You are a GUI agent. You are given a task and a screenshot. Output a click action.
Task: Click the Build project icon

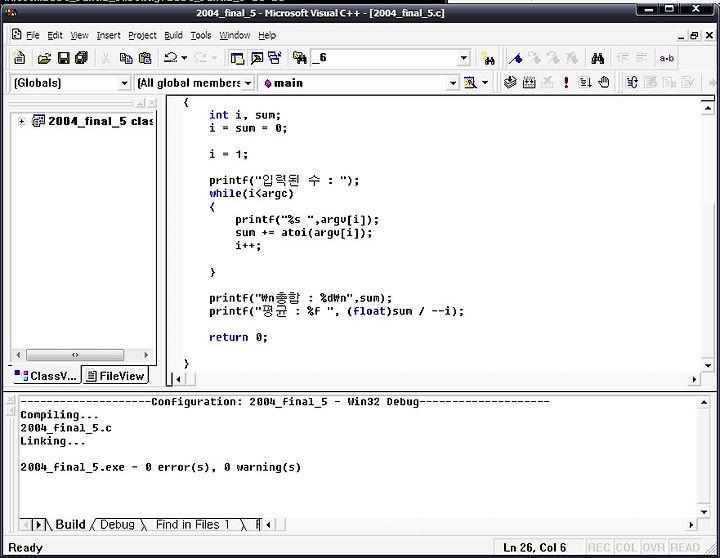[x=529, y=83]
